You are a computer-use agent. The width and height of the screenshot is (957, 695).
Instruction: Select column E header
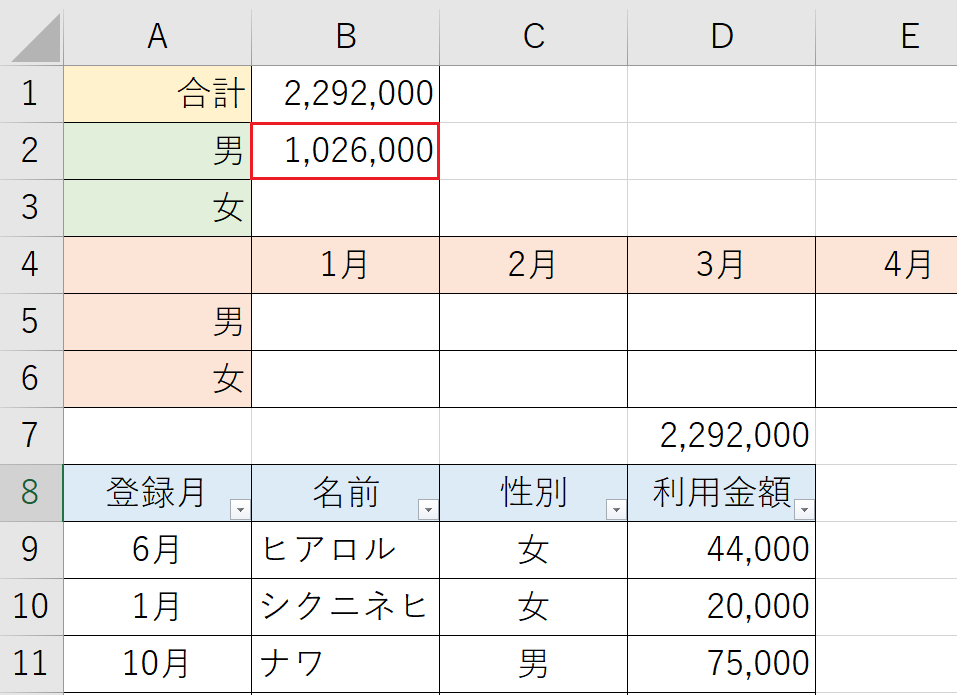tap(886, 37)
